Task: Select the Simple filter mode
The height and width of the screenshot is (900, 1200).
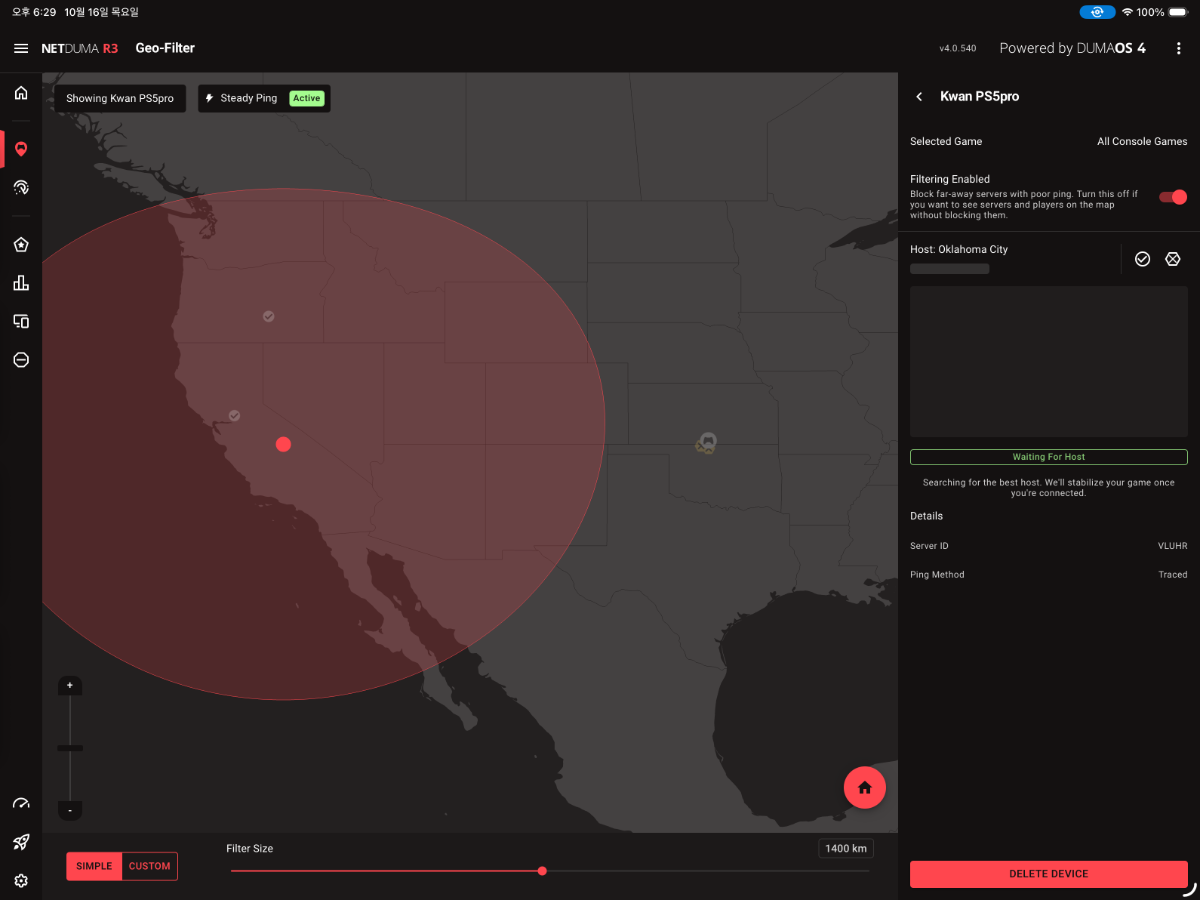Action: pos(94,866)
